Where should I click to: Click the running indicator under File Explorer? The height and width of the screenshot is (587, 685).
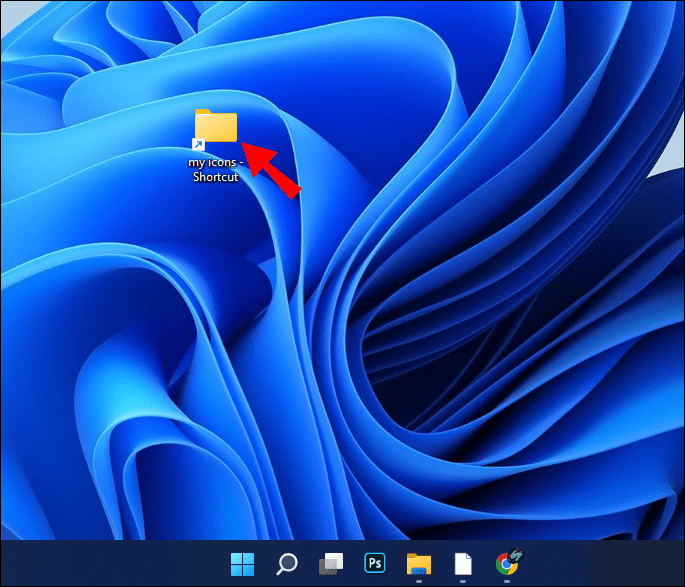point(418,583)
